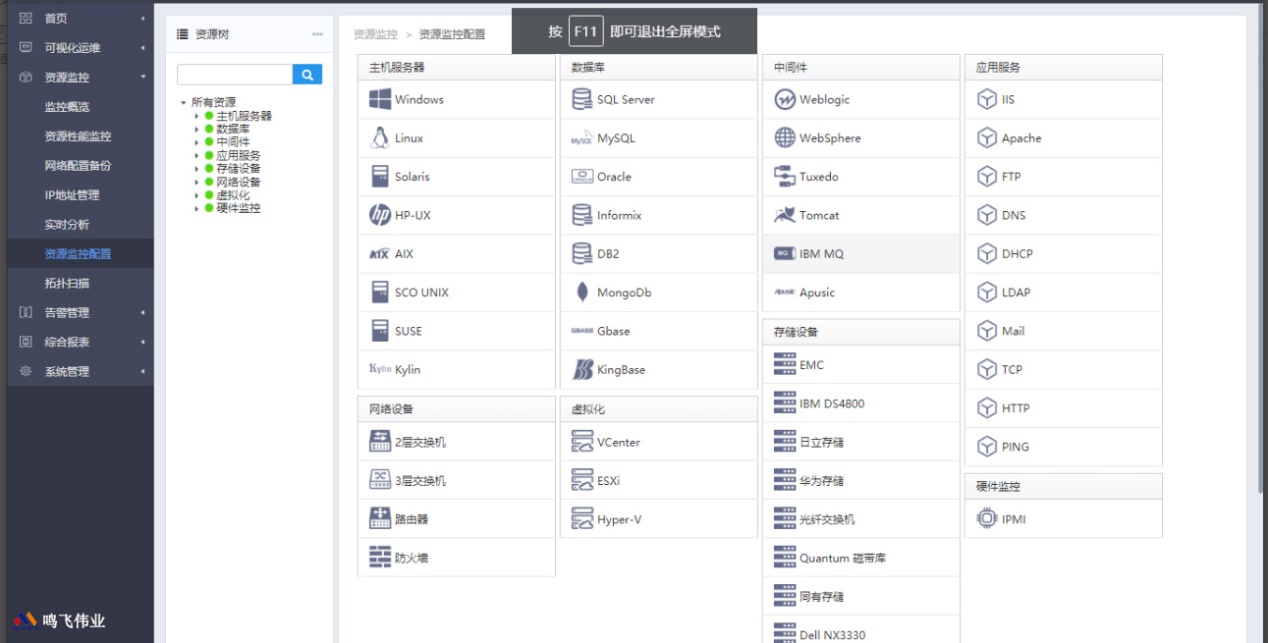Select the Linux penguin icon

[380, 138]
